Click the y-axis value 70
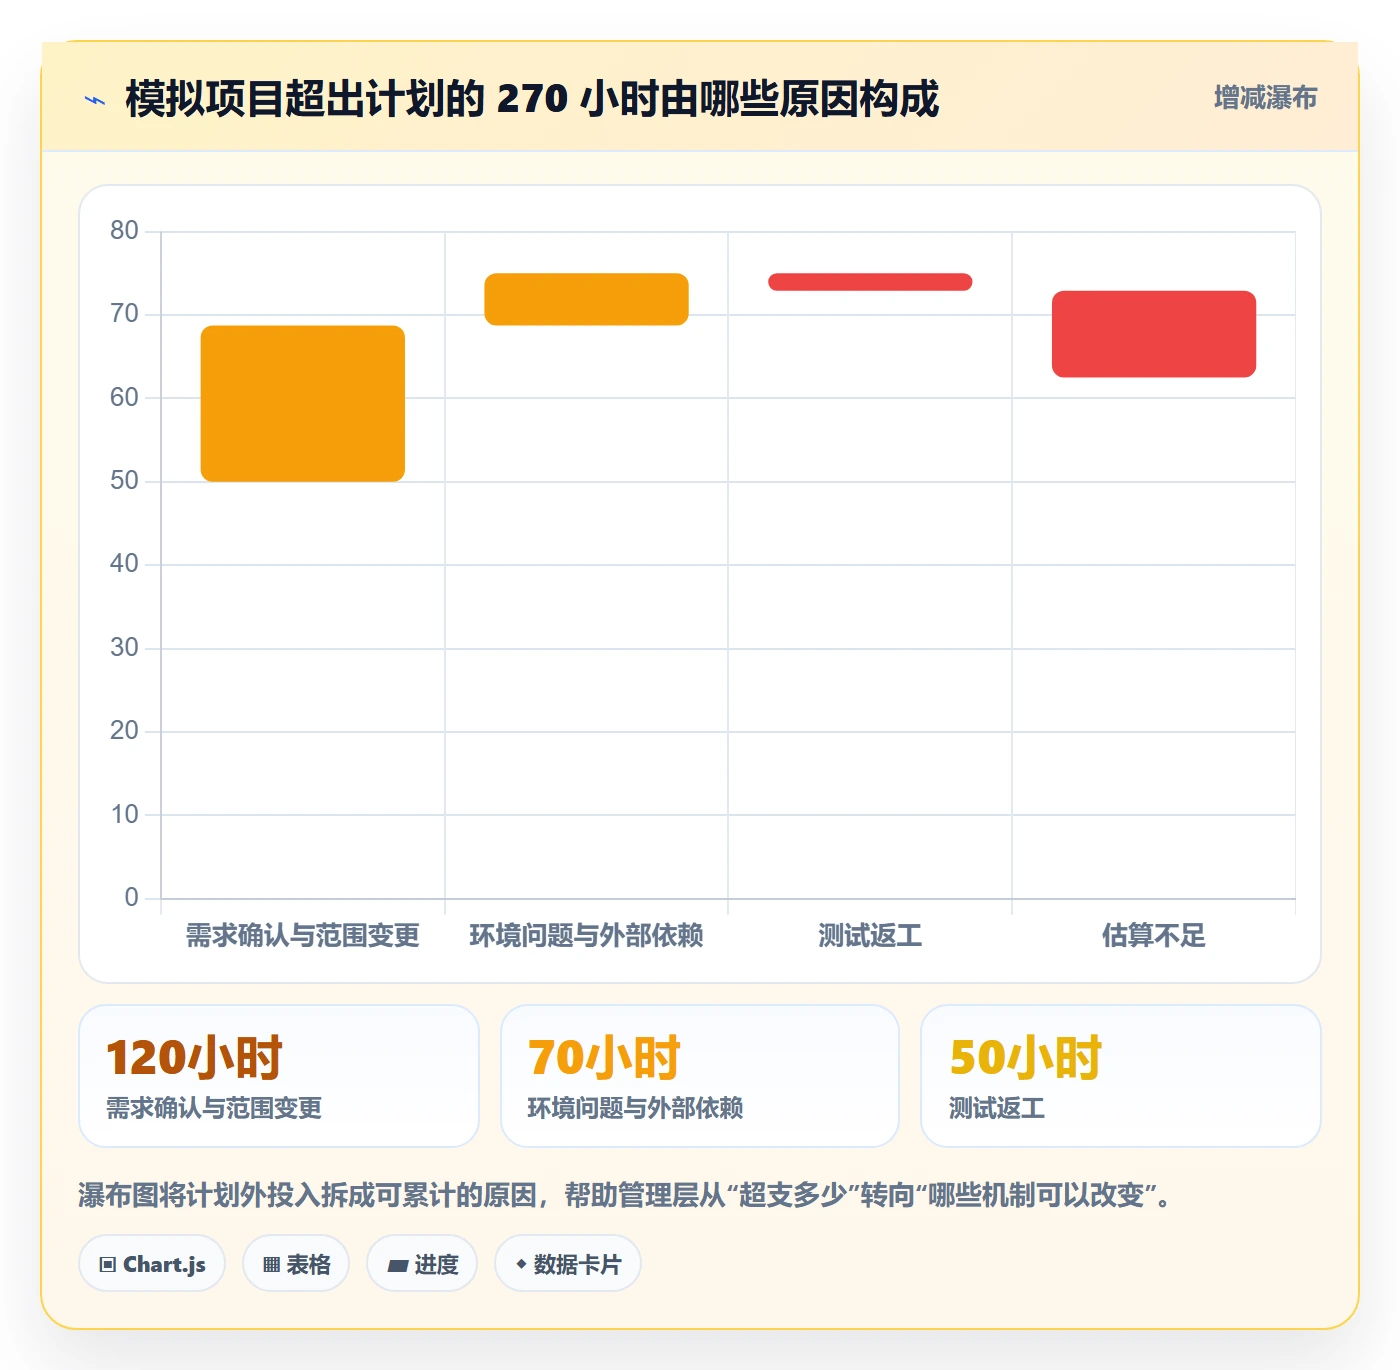This screenshot has width=1400, height=1370. (x=124, y=314)
